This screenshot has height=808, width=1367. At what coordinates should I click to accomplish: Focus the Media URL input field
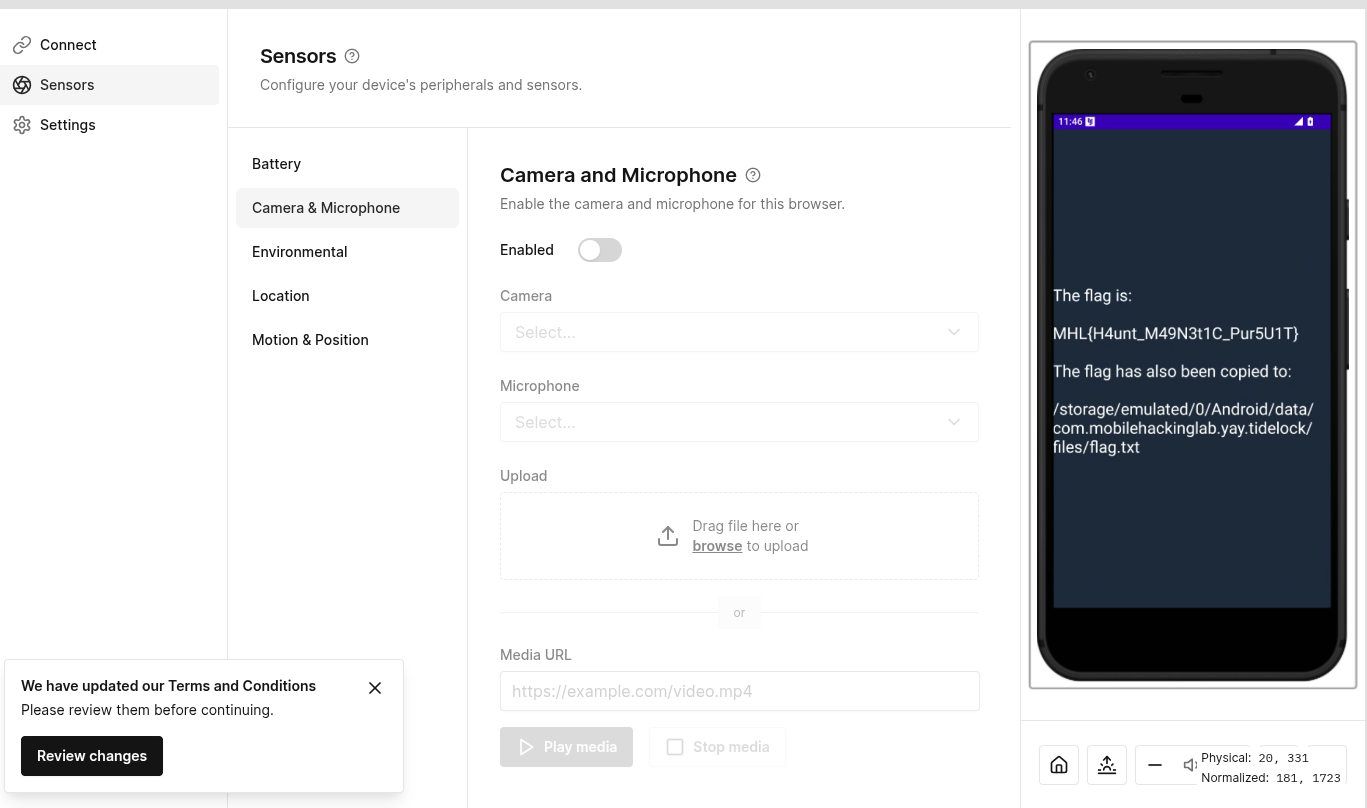coord(739,691)
